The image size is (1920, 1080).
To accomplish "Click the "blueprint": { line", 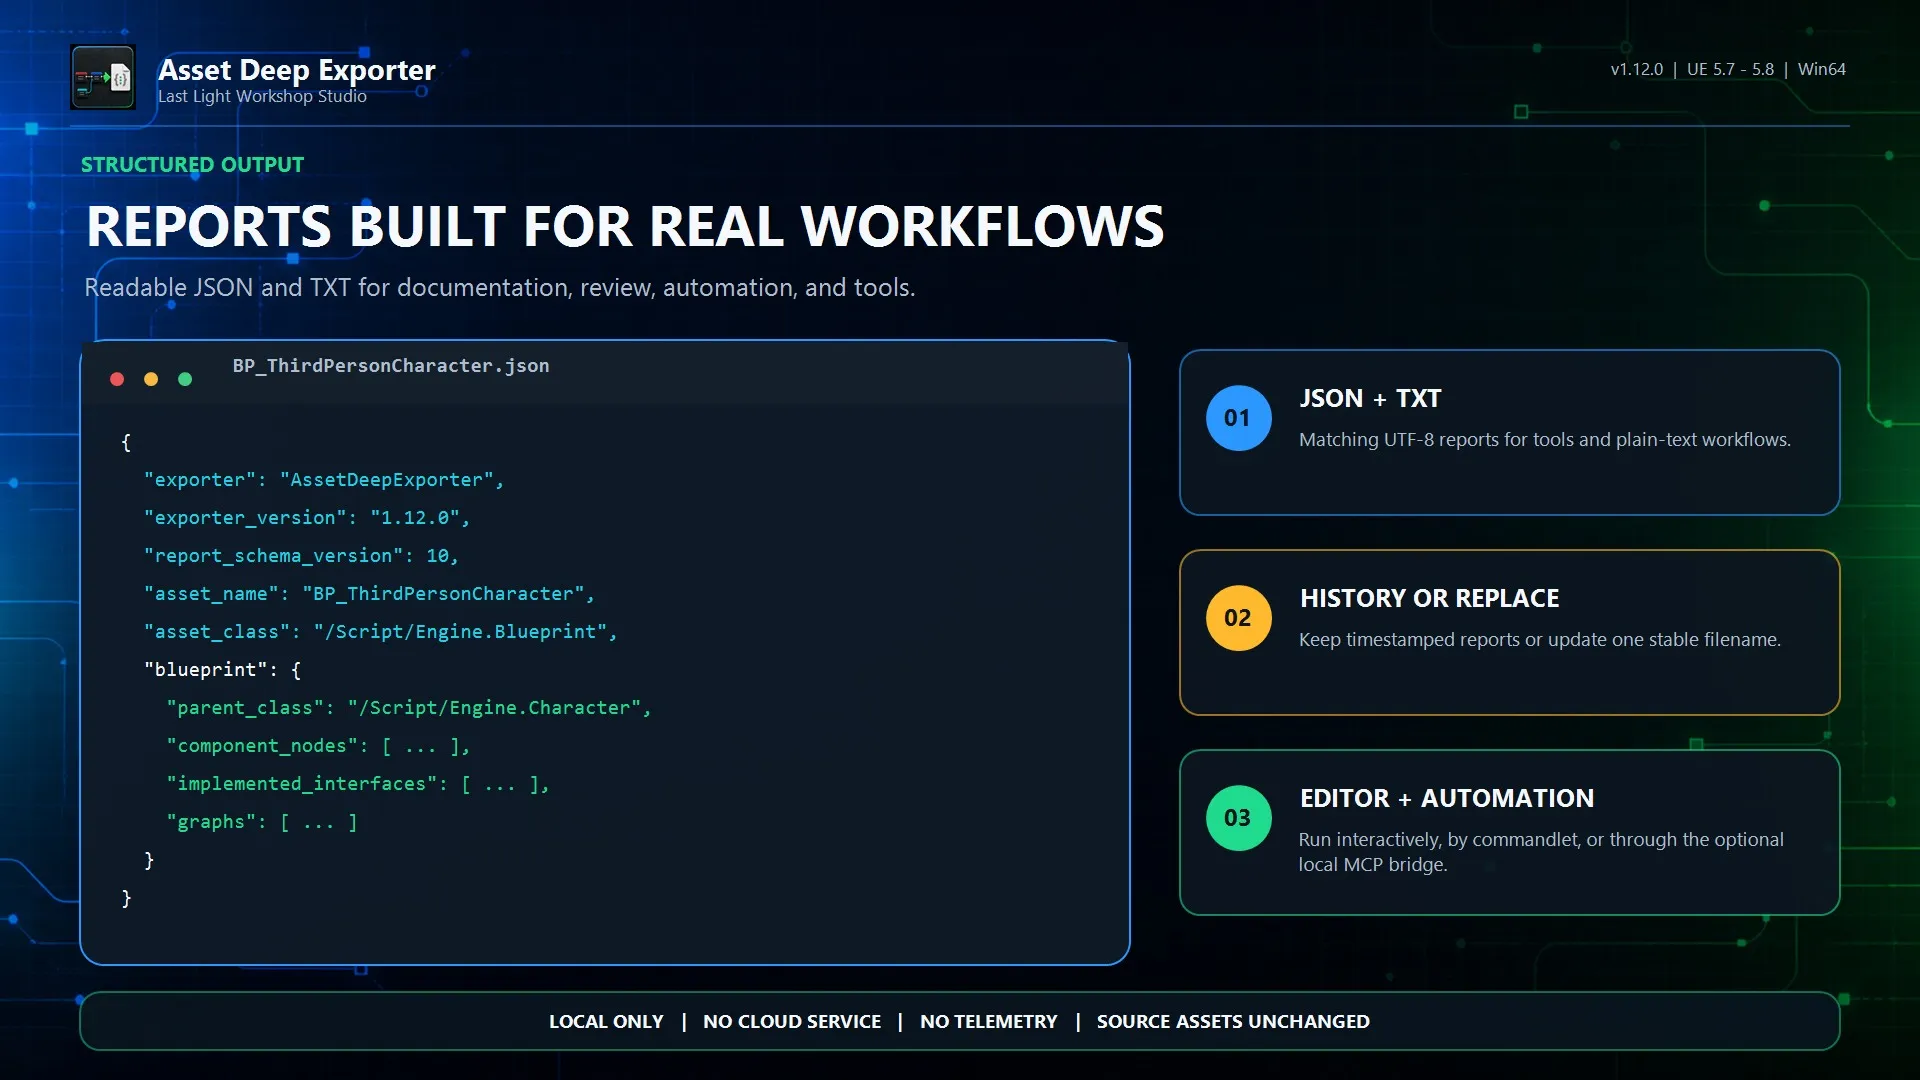I will (222, 670).
